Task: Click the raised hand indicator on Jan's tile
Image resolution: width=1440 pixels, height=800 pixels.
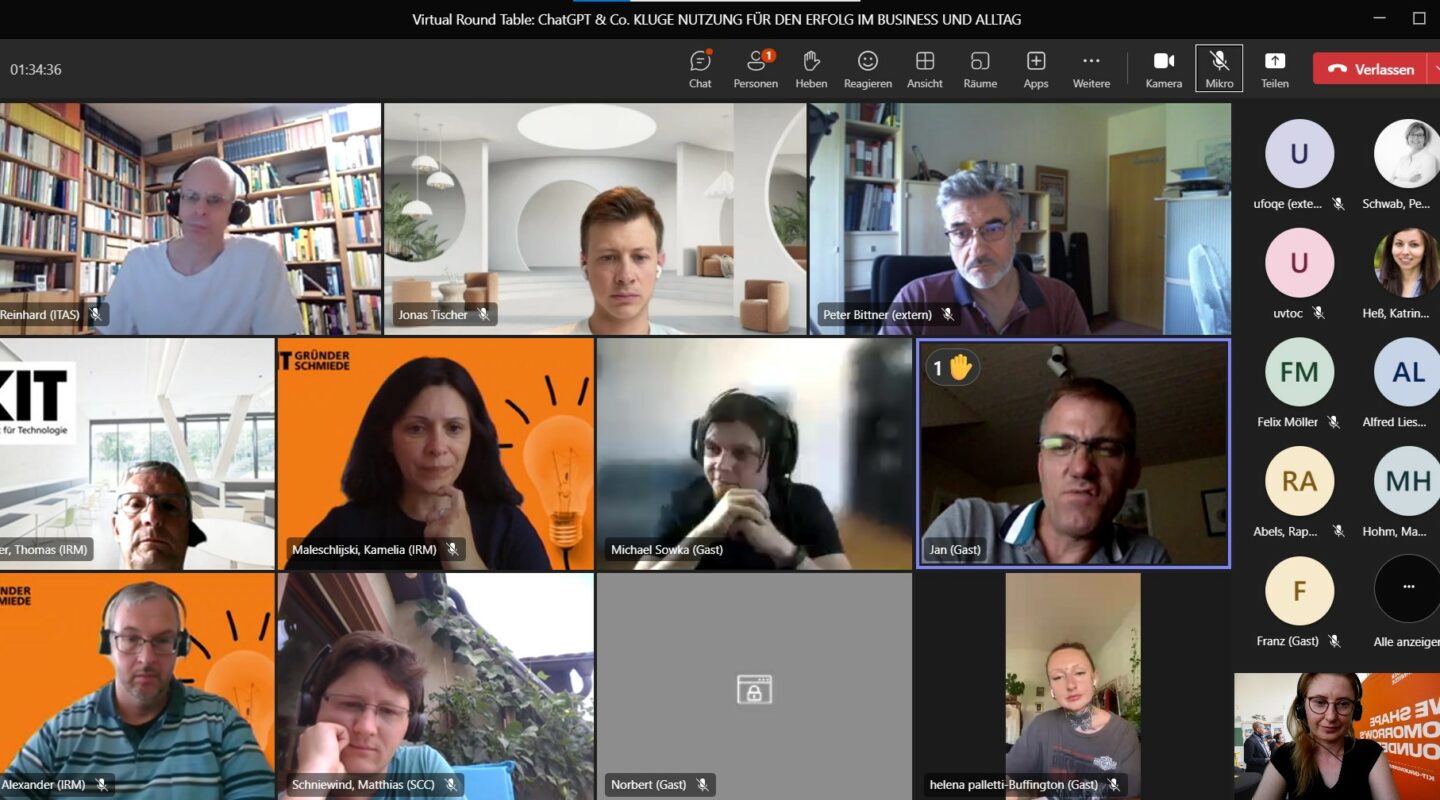Action: coord(951,368)
